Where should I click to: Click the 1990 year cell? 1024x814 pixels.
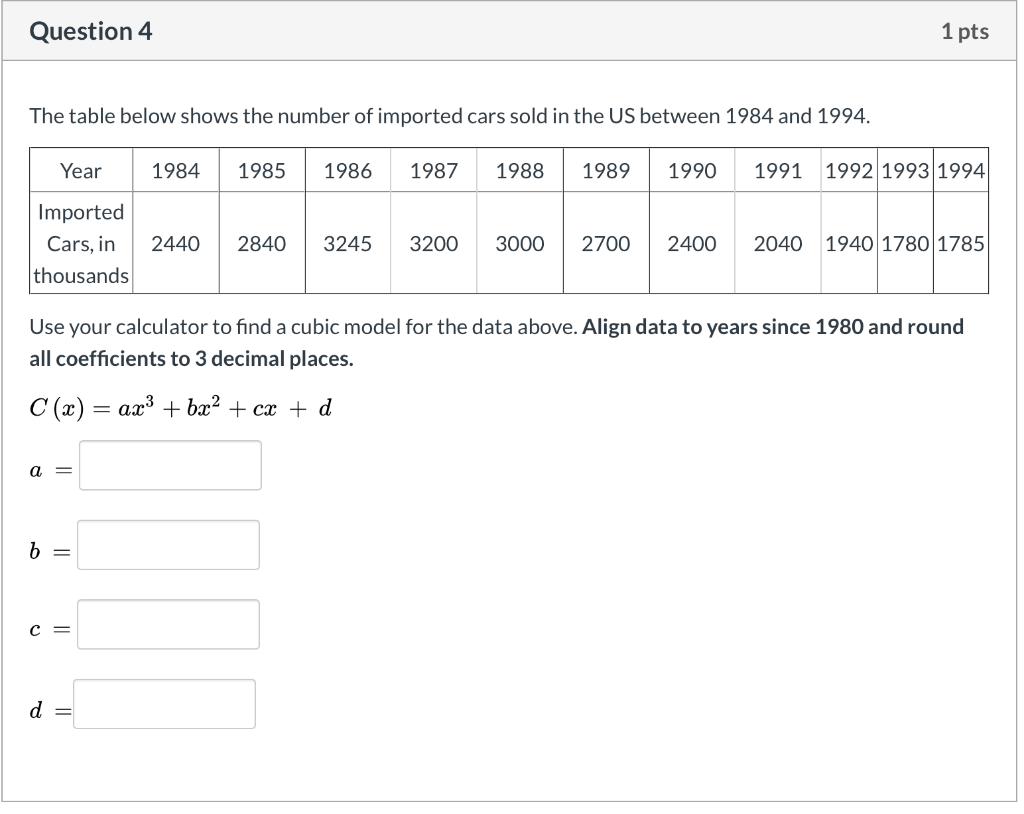(692, 171)
